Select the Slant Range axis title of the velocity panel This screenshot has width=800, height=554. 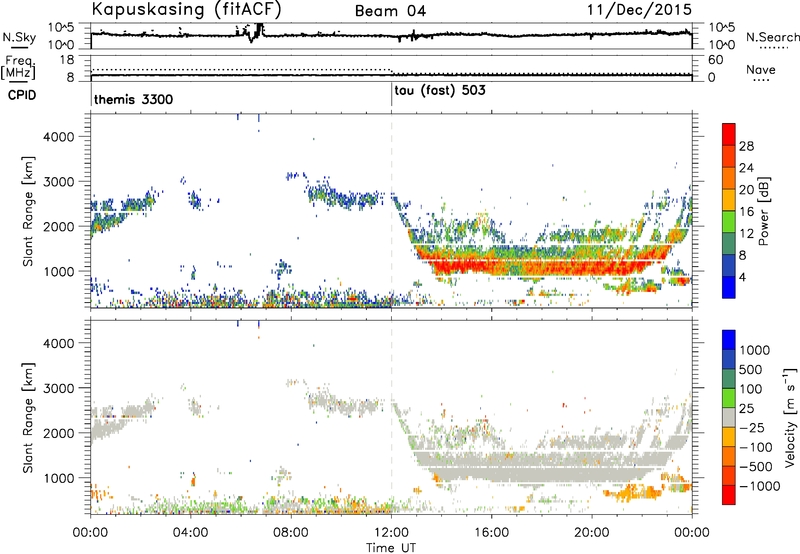[x=28, y=418]
